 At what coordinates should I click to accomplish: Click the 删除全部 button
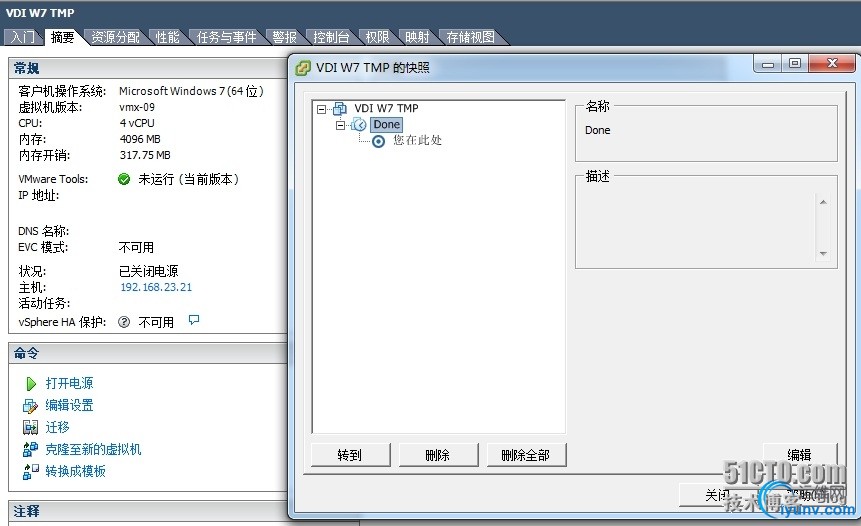(526, 455)
